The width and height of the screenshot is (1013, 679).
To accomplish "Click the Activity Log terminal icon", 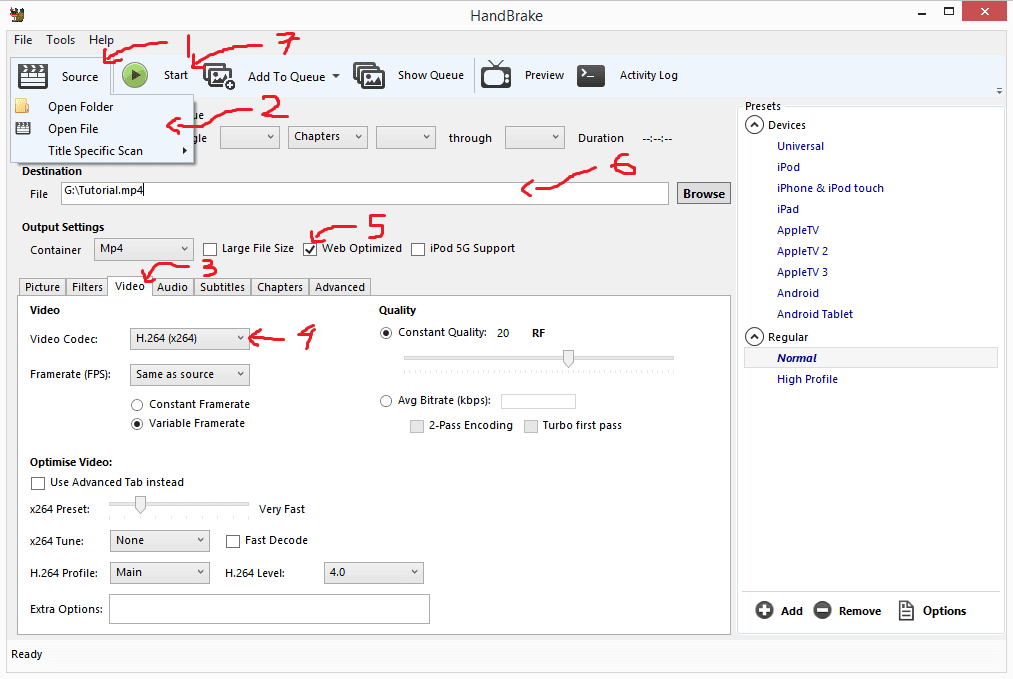I will coord(590,76).
